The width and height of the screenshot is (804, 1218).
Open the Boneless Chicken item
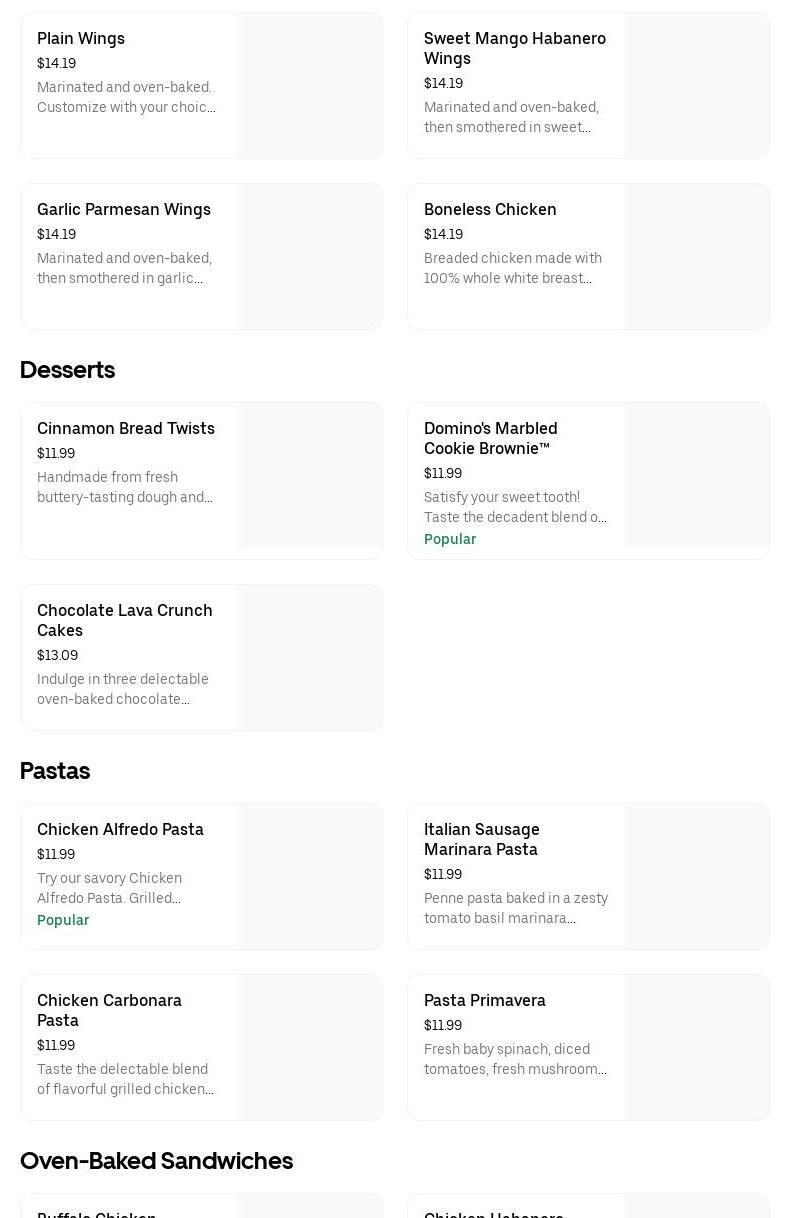(x=490, y=210)
